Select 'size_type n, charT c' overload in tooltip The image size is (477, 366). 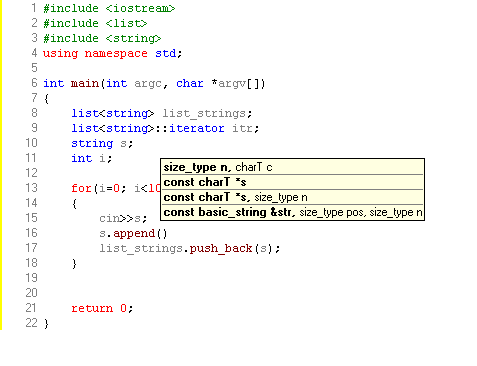292,167
